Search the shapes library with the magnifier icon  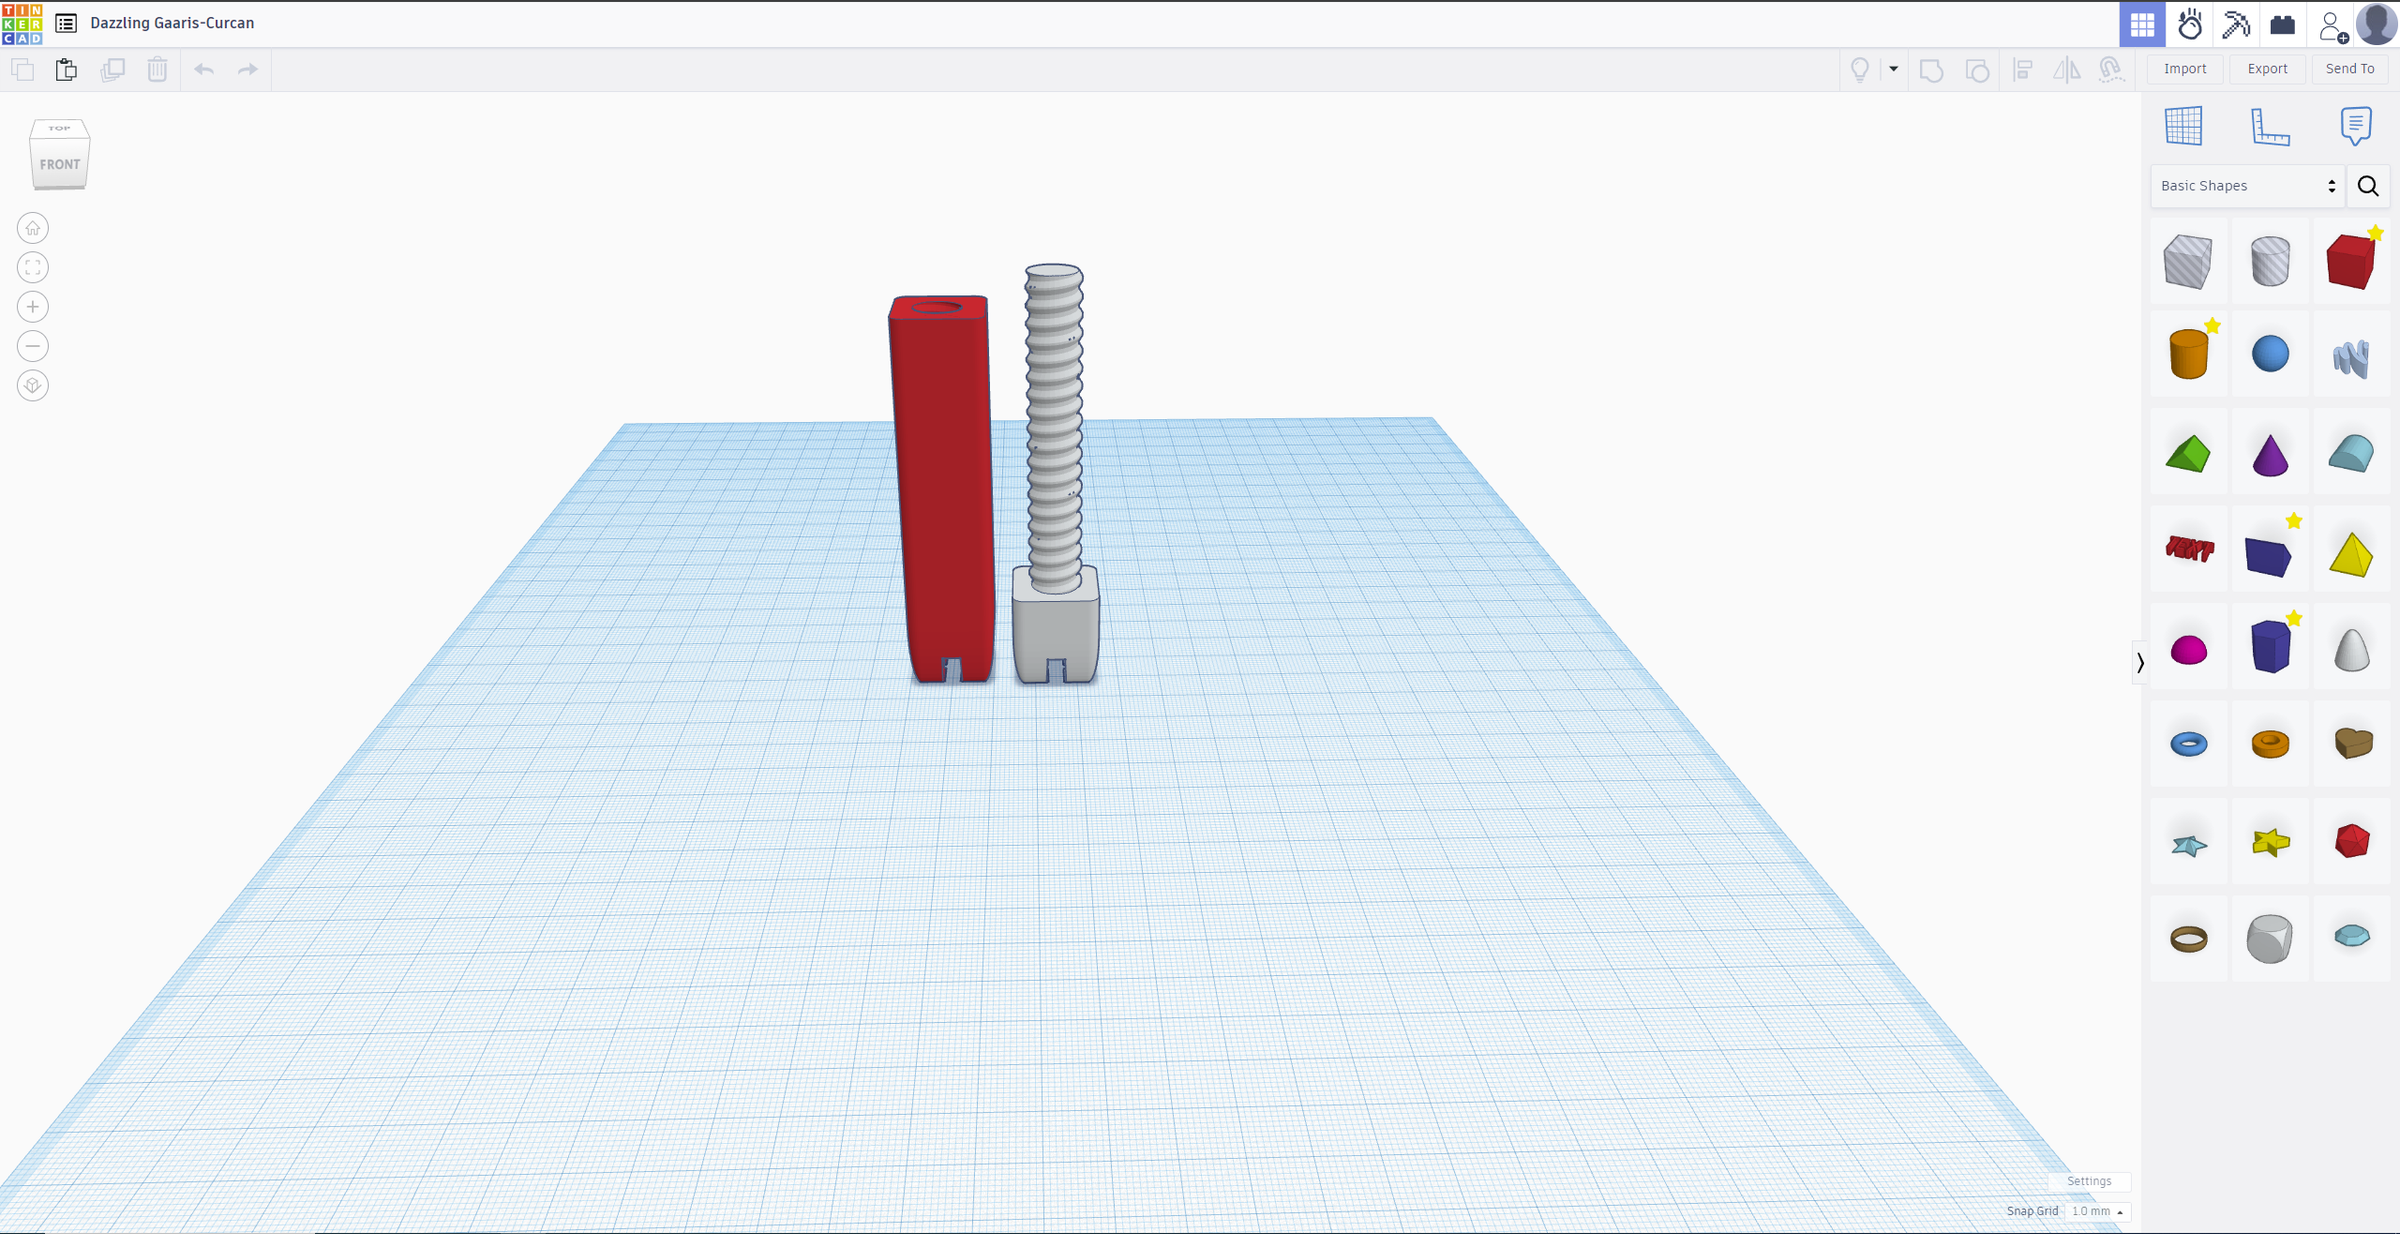tap(2368, 186)
